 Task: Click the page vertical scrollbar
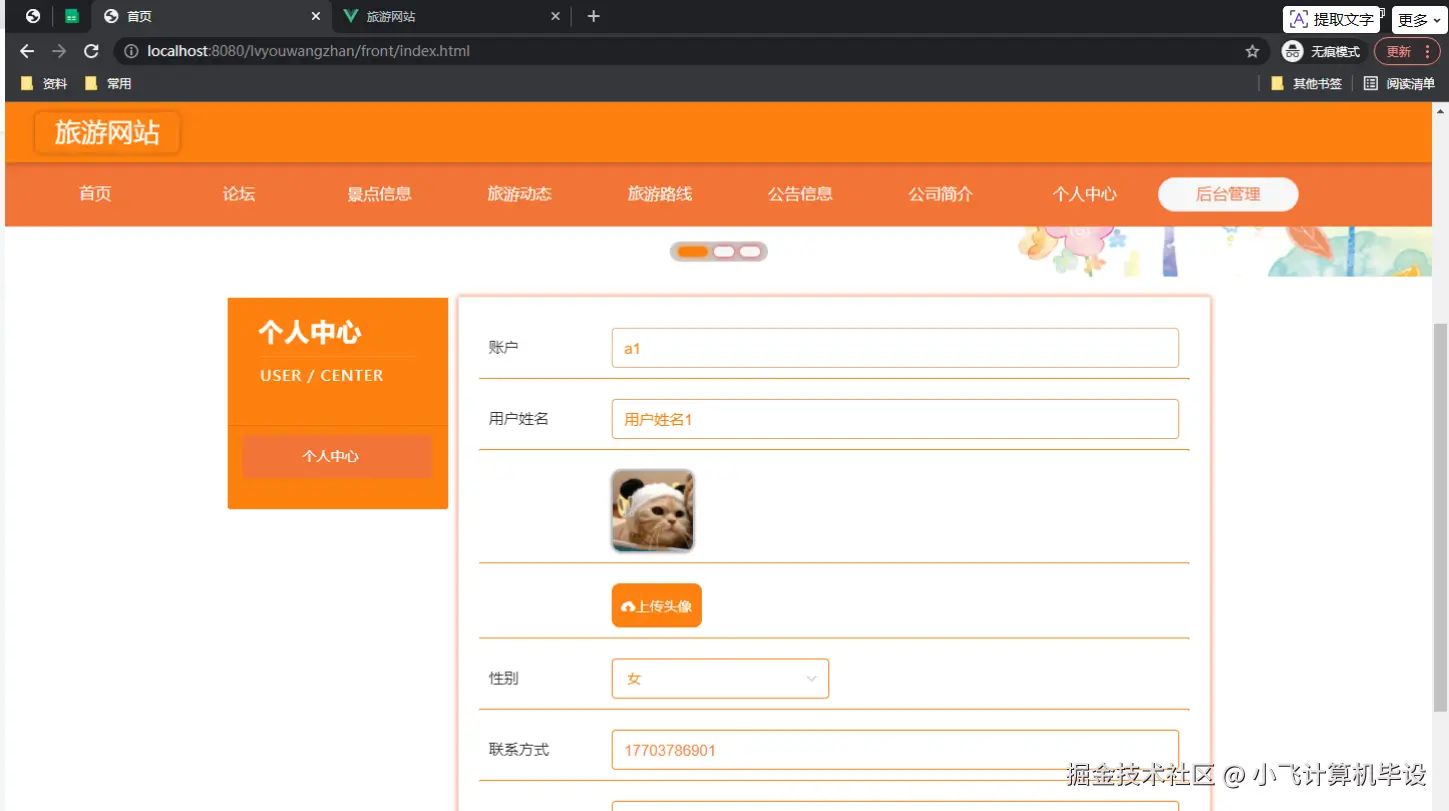(1440, 516)
